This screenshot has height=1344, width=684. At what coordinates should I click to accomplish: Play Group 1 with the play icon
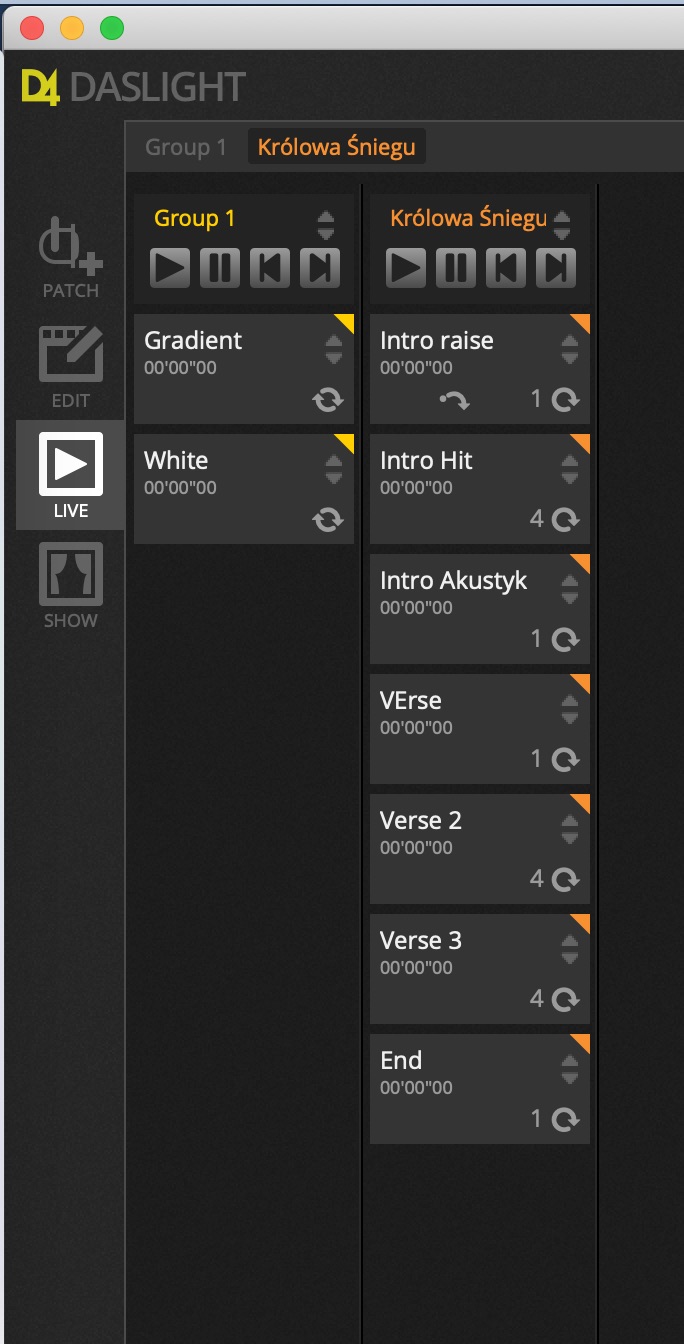pyautogui.click(x=171, y=268)
